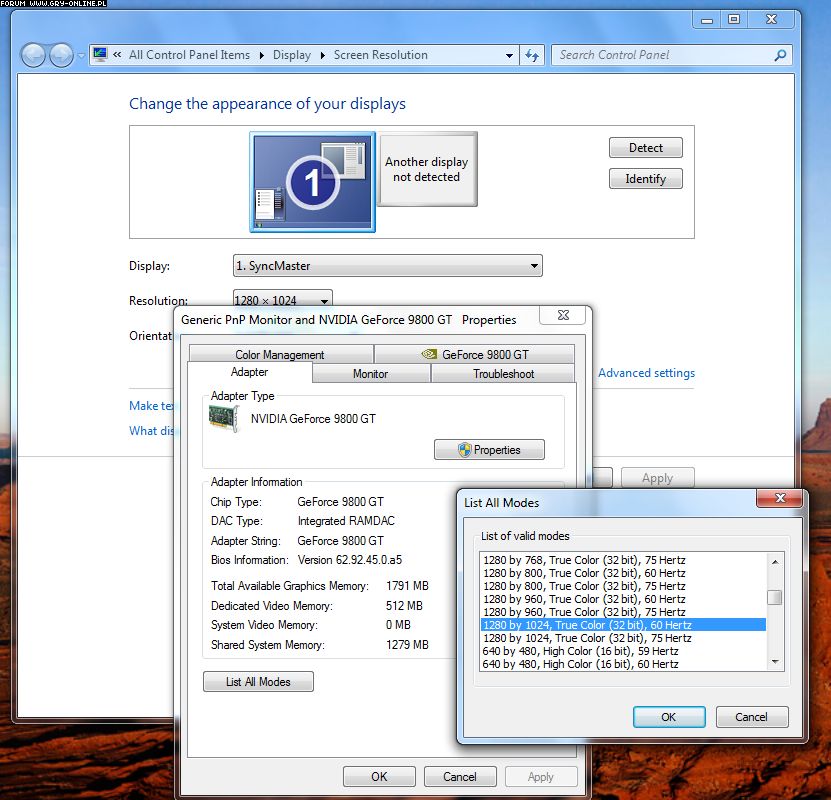The height and width of the screenshot is (800, 831).
Task: Close the adapter Properties dialog
Action: [563, 315]
